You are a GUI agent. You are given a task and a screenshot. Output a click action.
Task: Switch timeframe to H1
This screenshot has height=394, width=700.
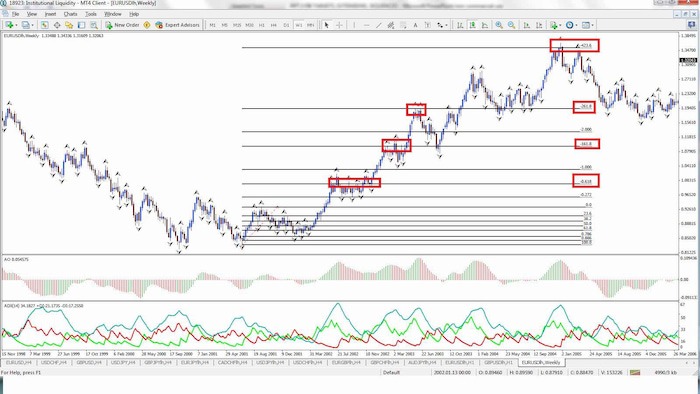coord(262,25)
